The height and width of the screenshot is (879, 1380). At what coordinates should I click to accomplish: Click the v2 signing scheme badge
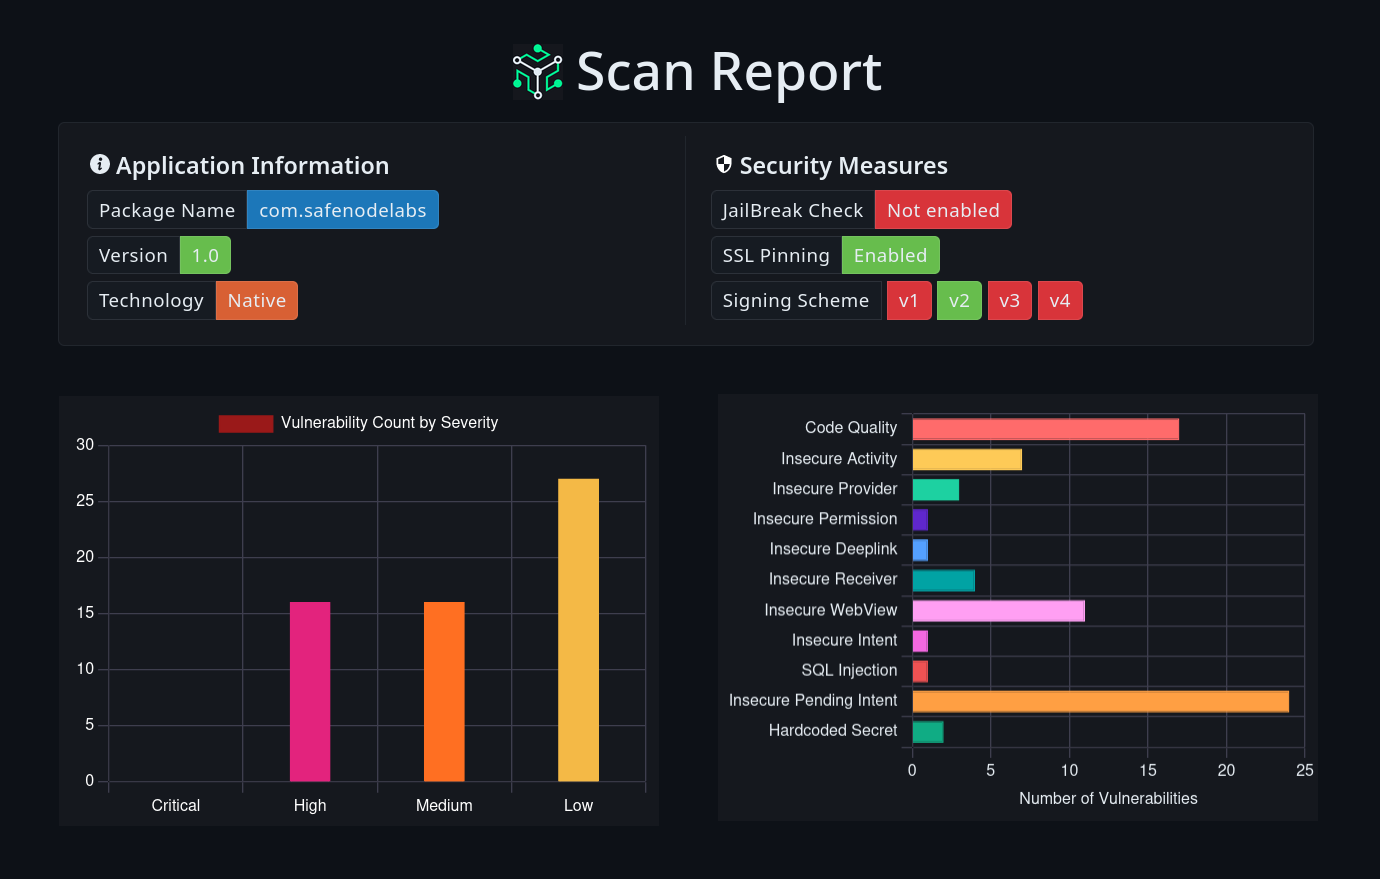pos(959,300)
